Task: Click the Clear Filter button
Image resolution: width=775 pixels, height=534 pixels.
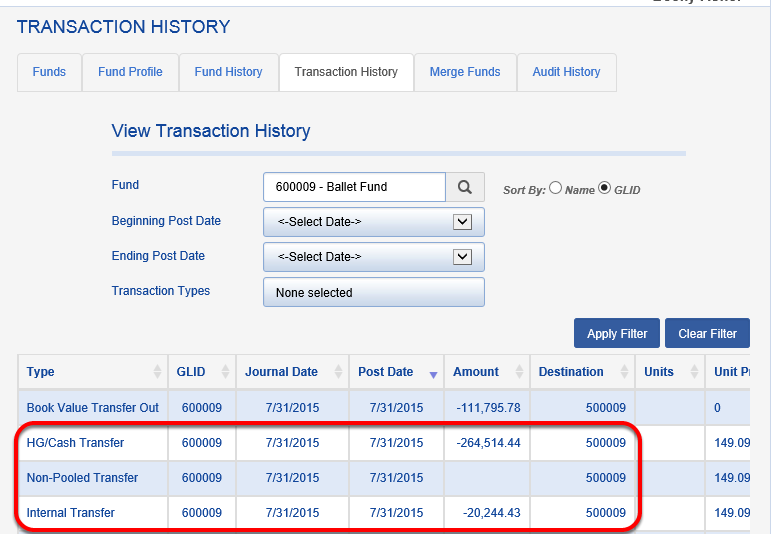Action: click(x=707, y=333)
